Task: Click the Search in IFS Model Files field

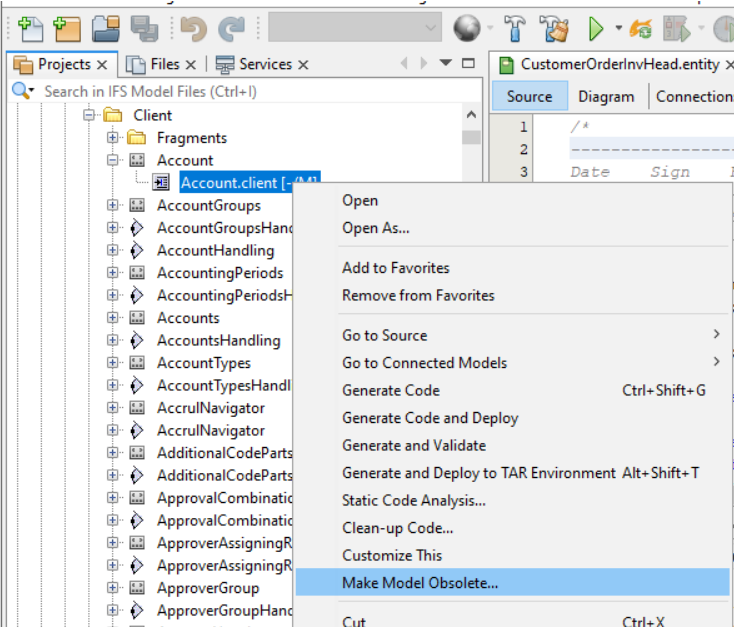Action: tap(150, 91)
